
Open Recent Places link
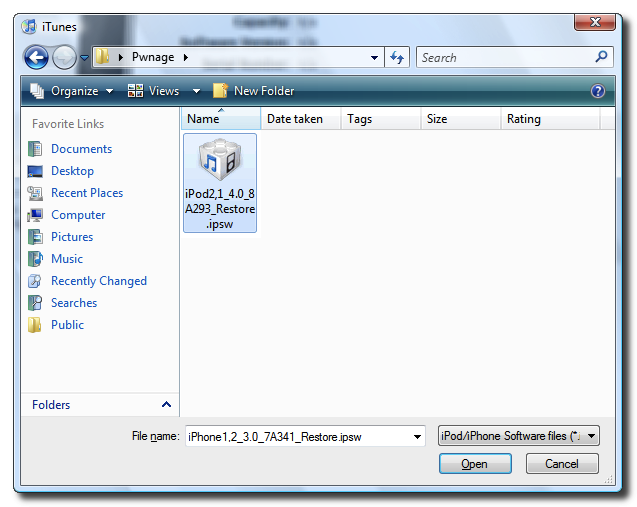[87, 193]
